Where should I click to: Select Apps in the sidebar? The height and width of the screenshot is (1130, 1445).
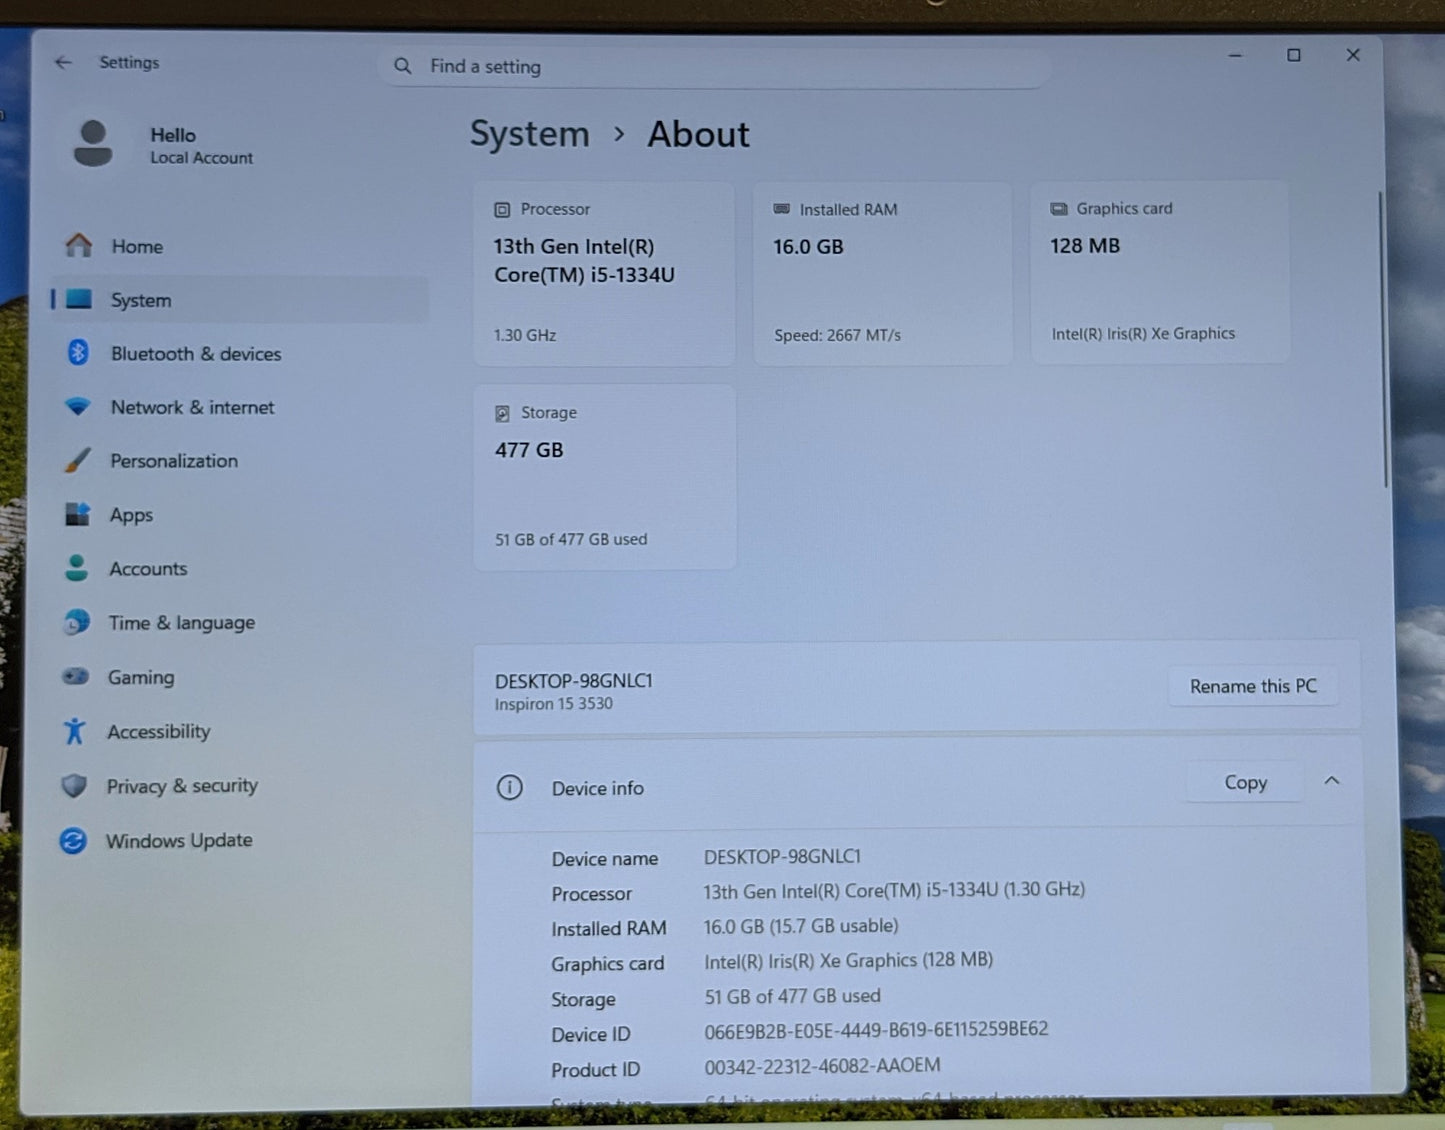(240, 515)
